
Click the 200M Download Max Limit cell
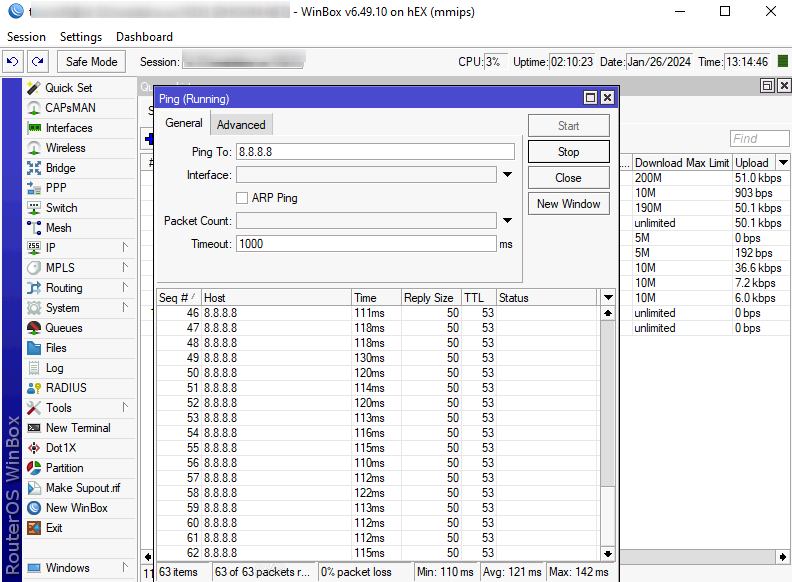pos(681,178)
